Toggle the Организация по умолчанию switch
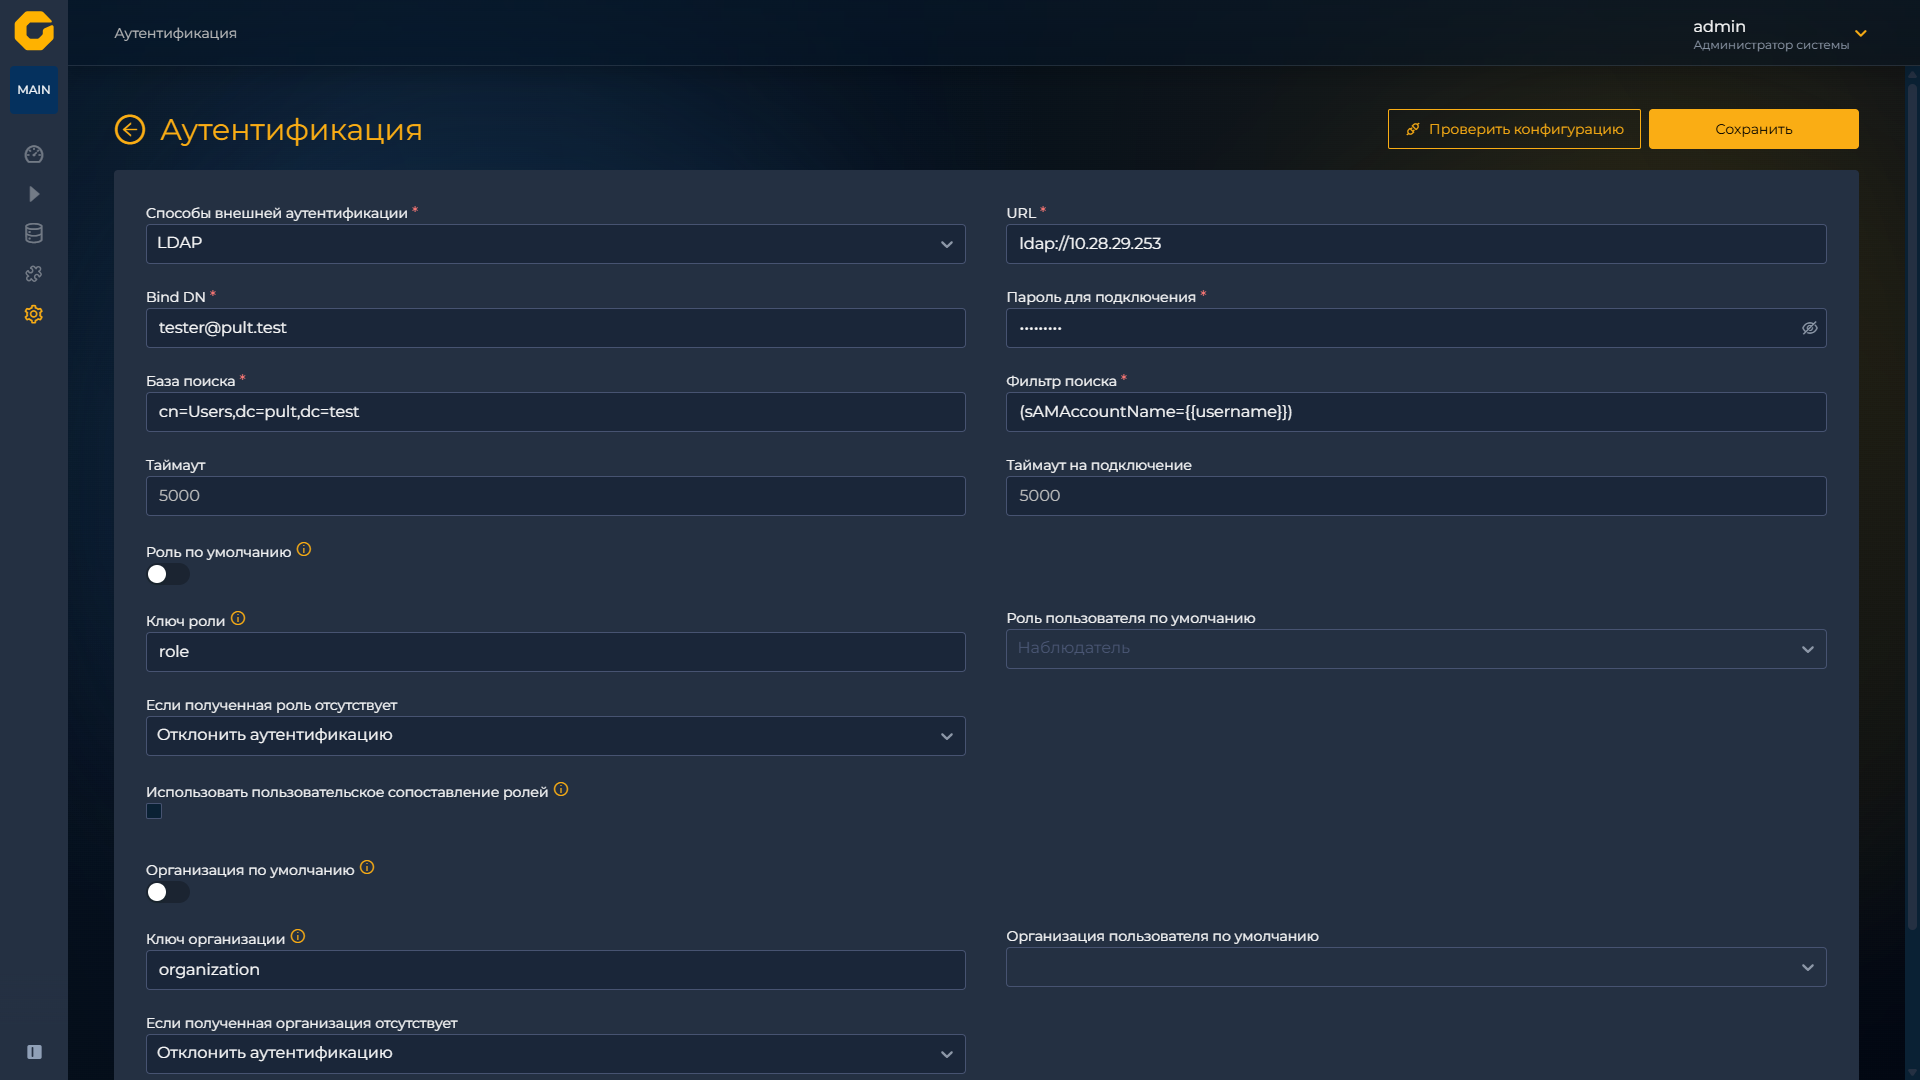This screenshot has width=1920, height=1080. (x=167, y=892)
